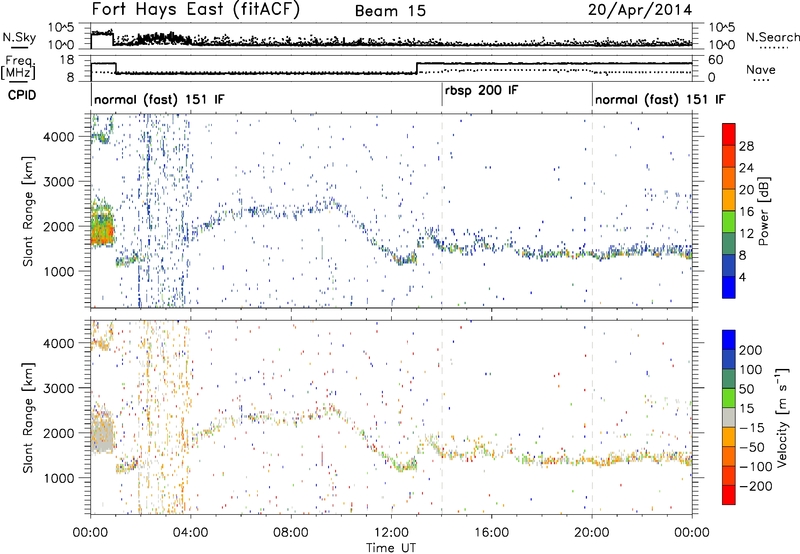Click the 'Nave' legend label

click(x=760, y=69)
